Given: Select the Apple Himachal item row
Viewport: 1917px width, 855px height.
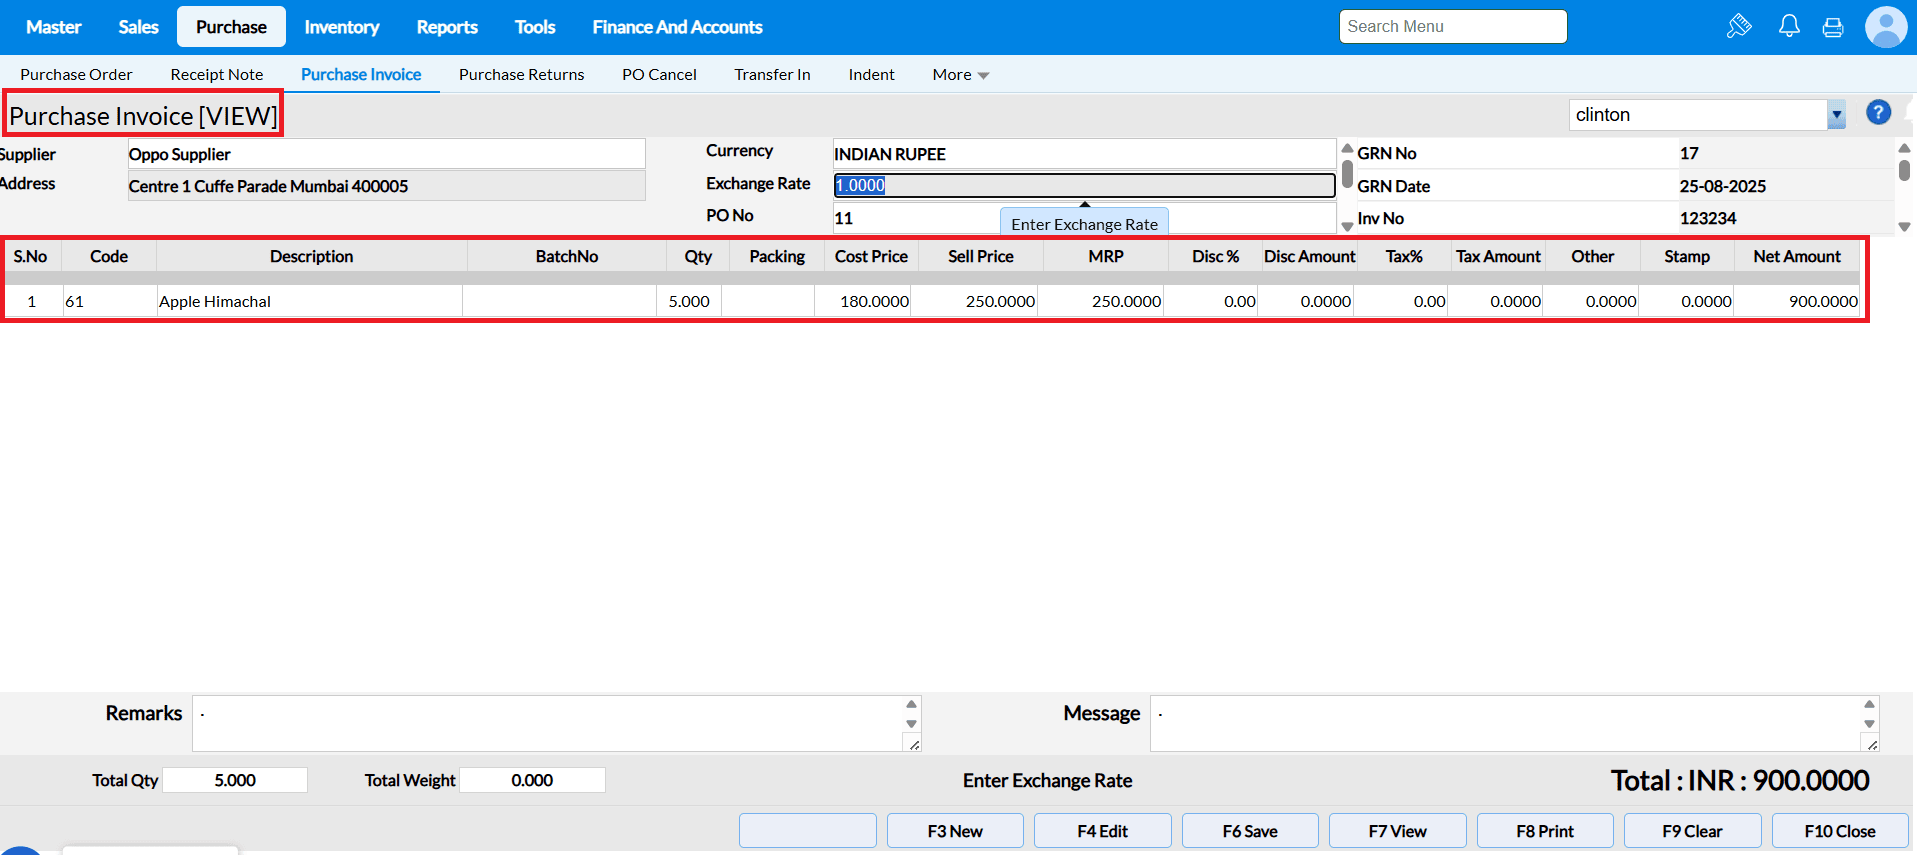Looking at the screenshot, I should click(x=309, y=302).
